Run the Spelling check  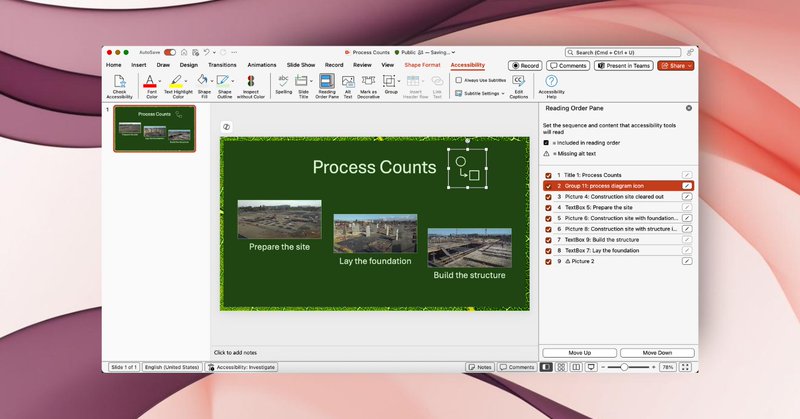(x=284, y=85)
